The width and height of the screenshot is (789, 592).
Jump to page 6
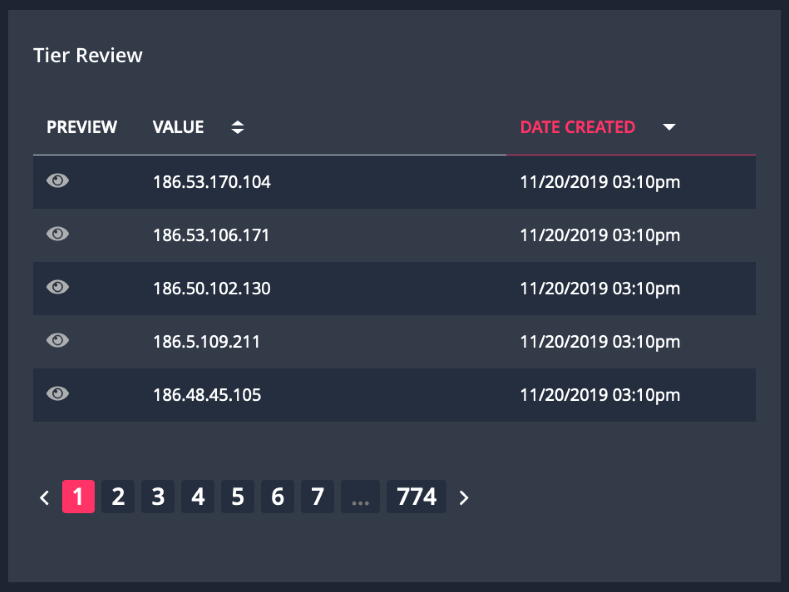click(x=278, y=497)
